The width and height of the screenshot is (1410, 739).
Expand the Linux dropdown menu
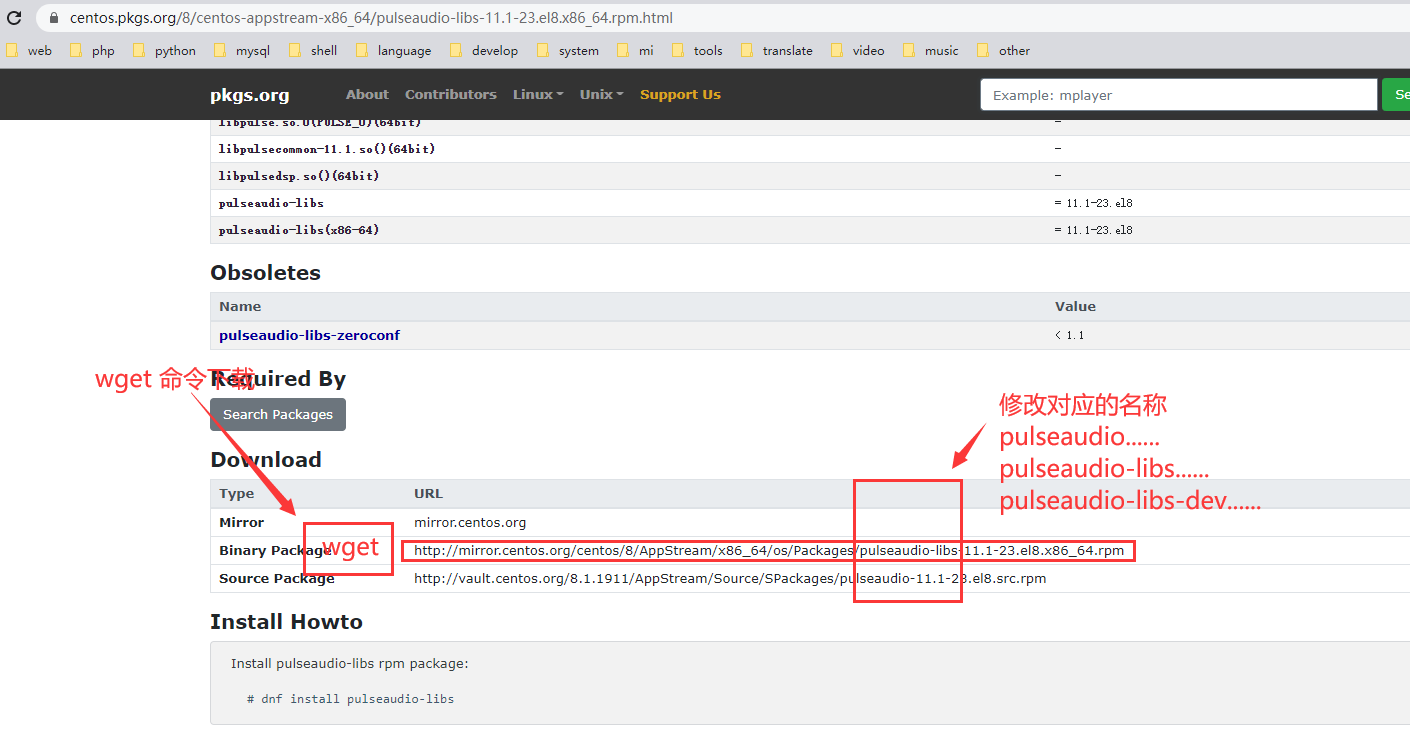538,94
